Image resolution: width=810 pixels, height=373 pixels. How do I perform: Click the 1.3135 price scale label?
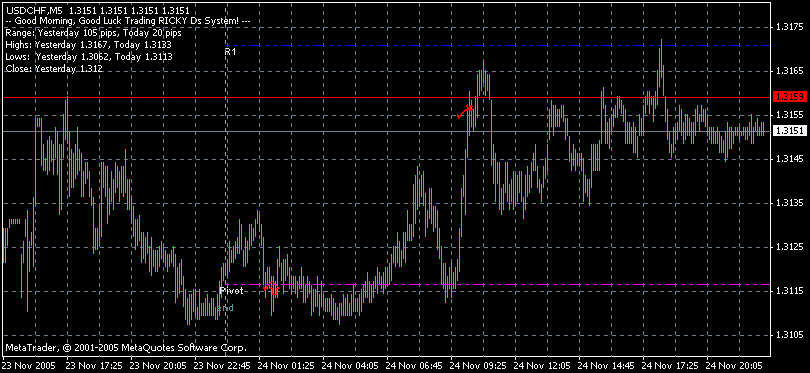[789, 203]
